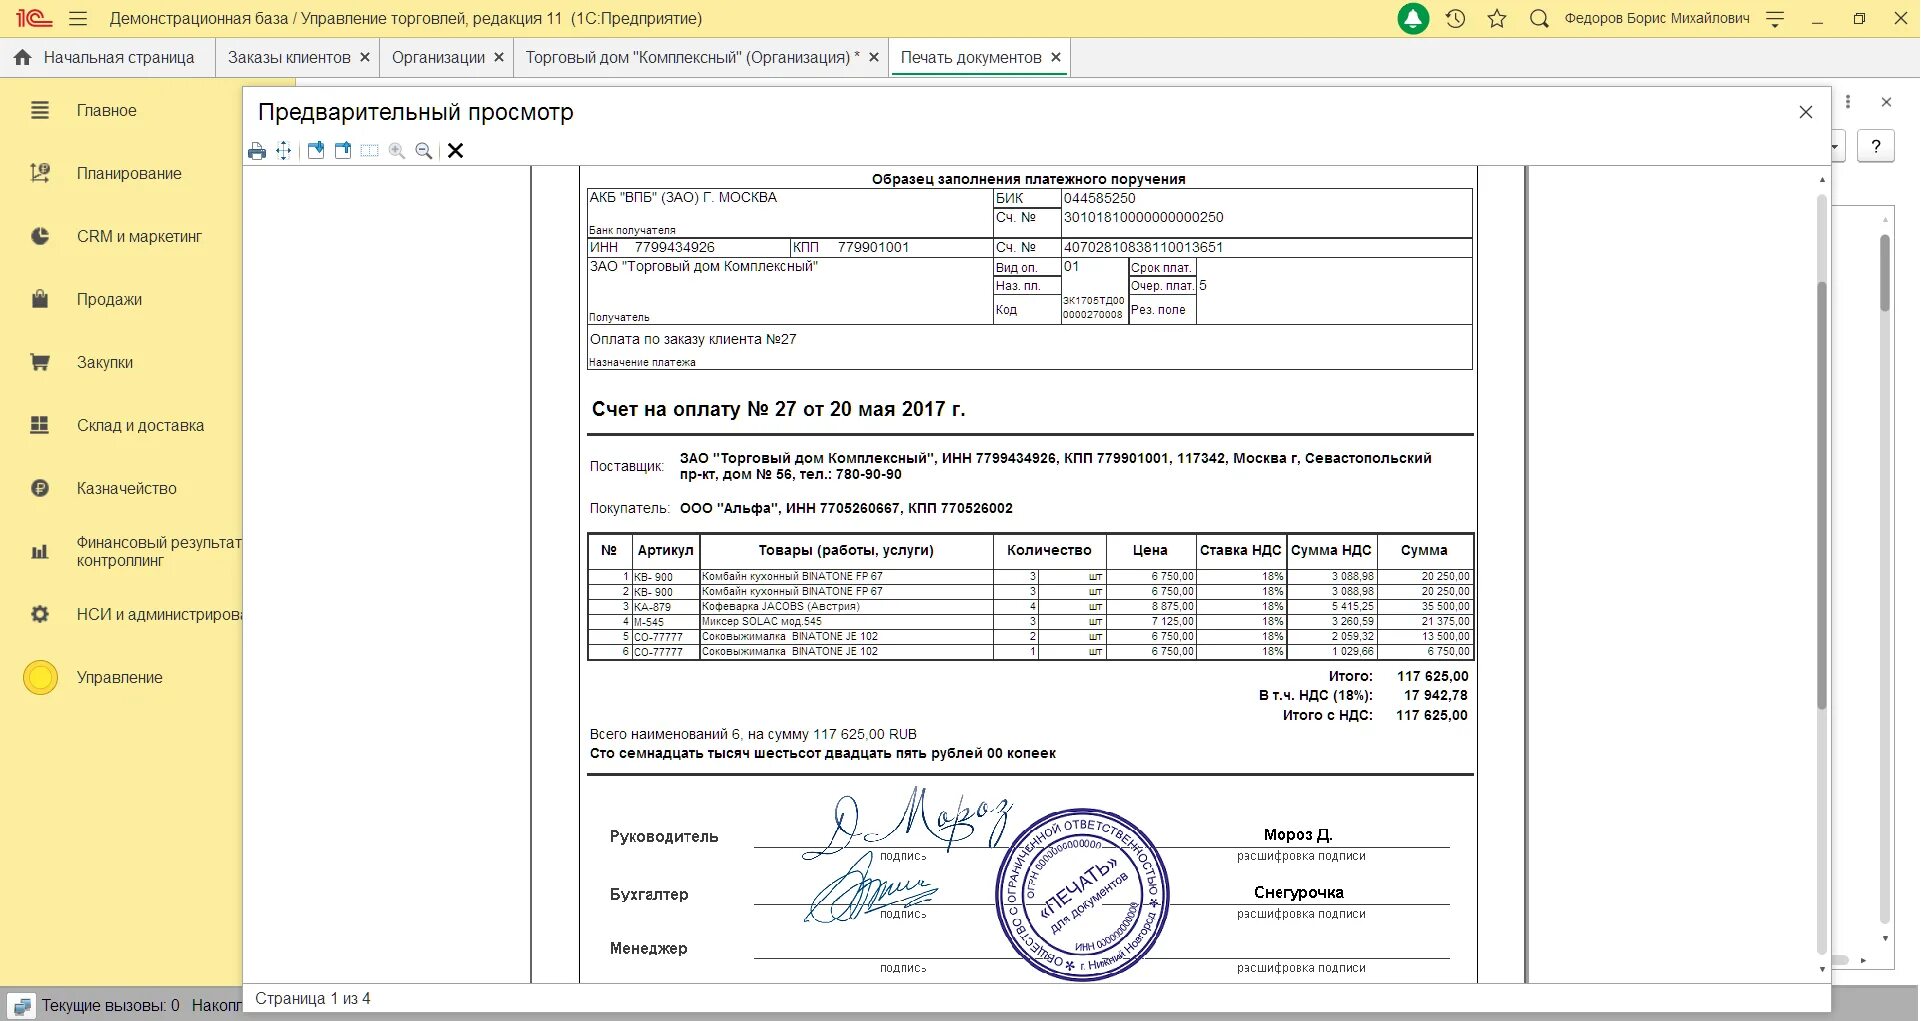Go to next page using down-arrow icon
The height and width of the screenshot is (1021, 1921).
[x=316, y=151]
